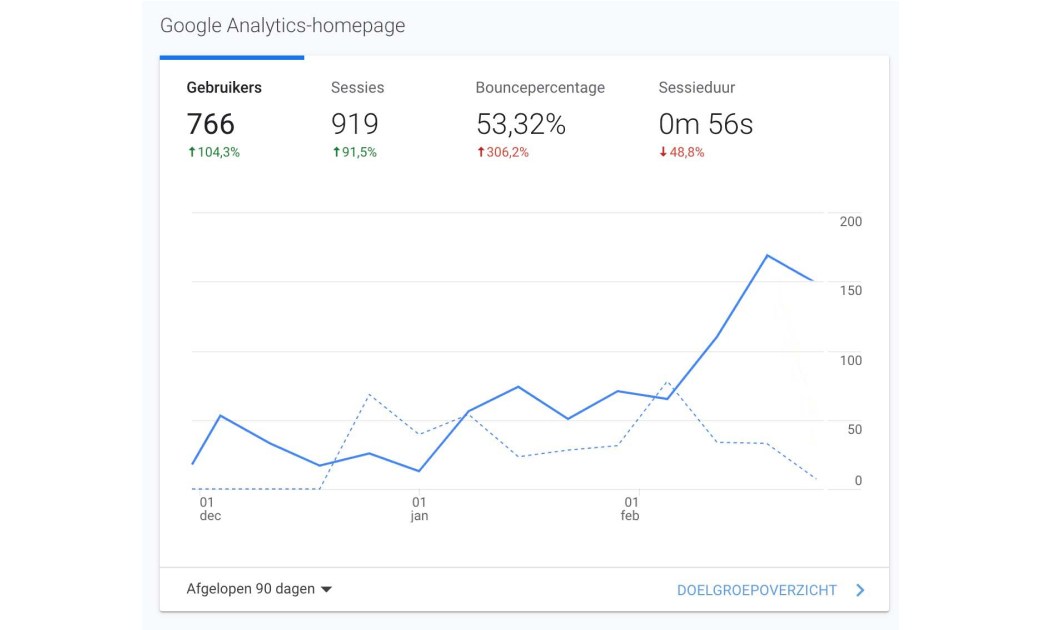Click the 'Google Analytics-homepage' heading

(283, 26)
